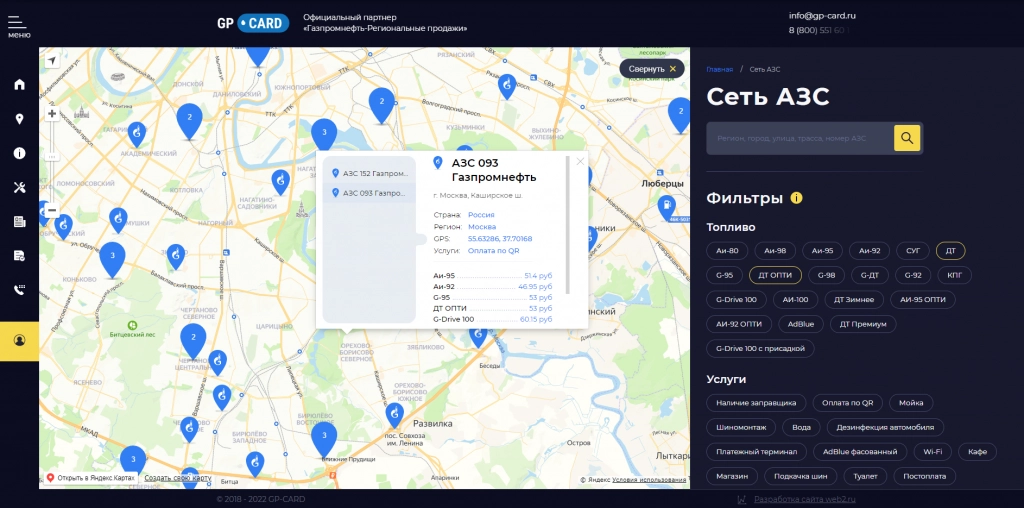Zoom in the map with plus button
Image resolution: width=1024 pixels, height=508 pixels.
tap(52, 114)
